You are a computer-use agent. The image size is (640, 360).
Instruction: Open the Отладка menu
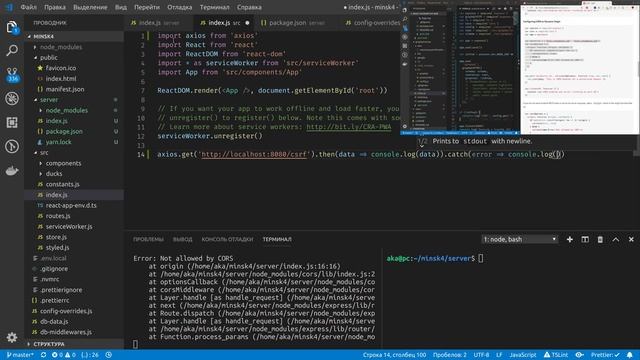[x=179, y=7]
